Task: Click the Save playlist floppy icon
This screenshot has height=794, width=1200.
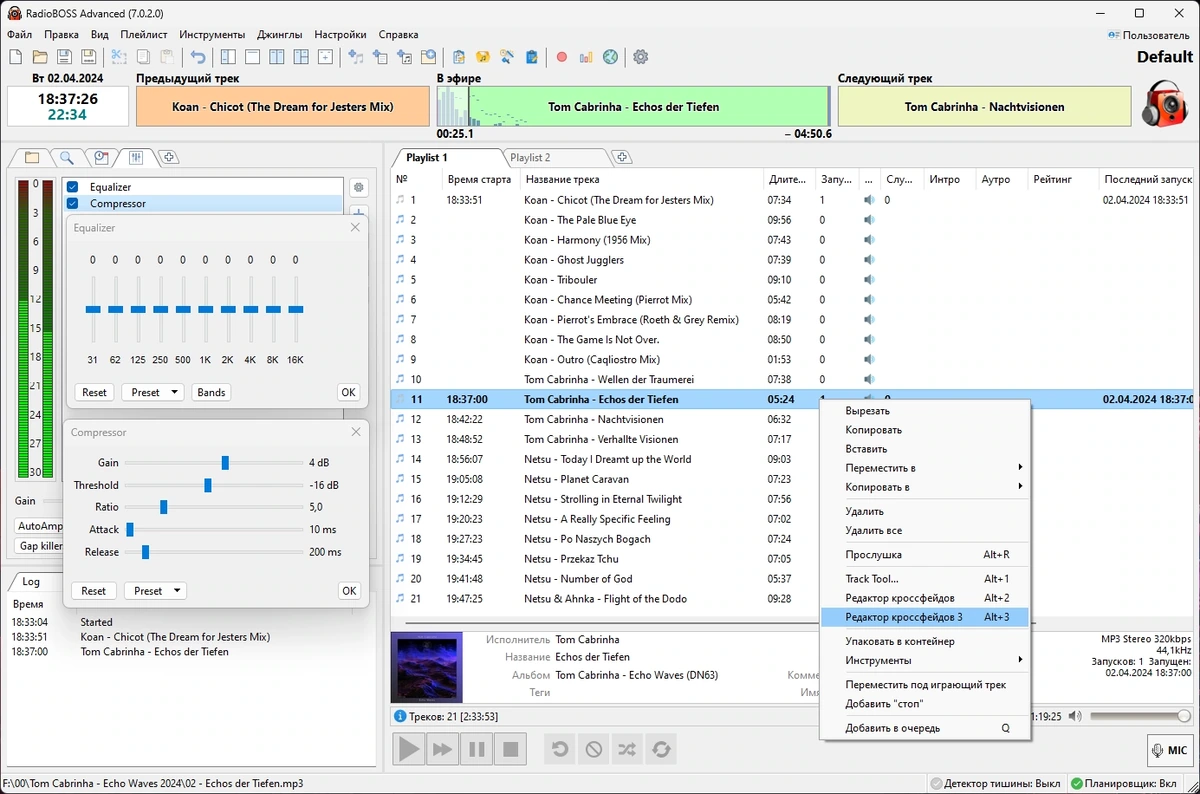Action: click(x=64, y=57)
